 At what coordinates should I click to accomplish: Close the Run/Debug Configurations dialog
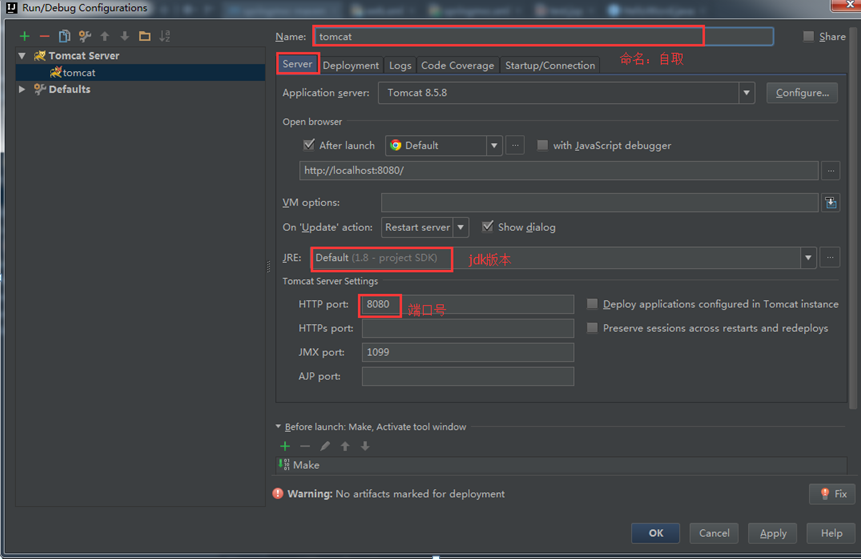[x=847, y=5]
